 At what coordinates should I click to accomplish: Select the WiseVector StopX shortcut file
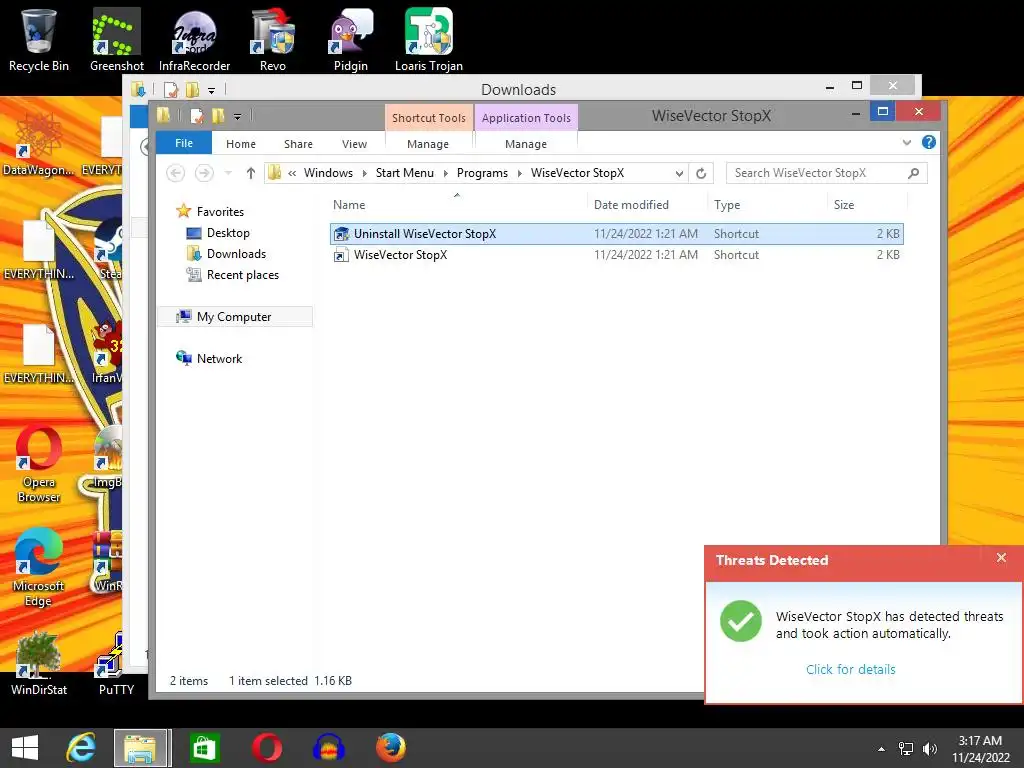616,255
